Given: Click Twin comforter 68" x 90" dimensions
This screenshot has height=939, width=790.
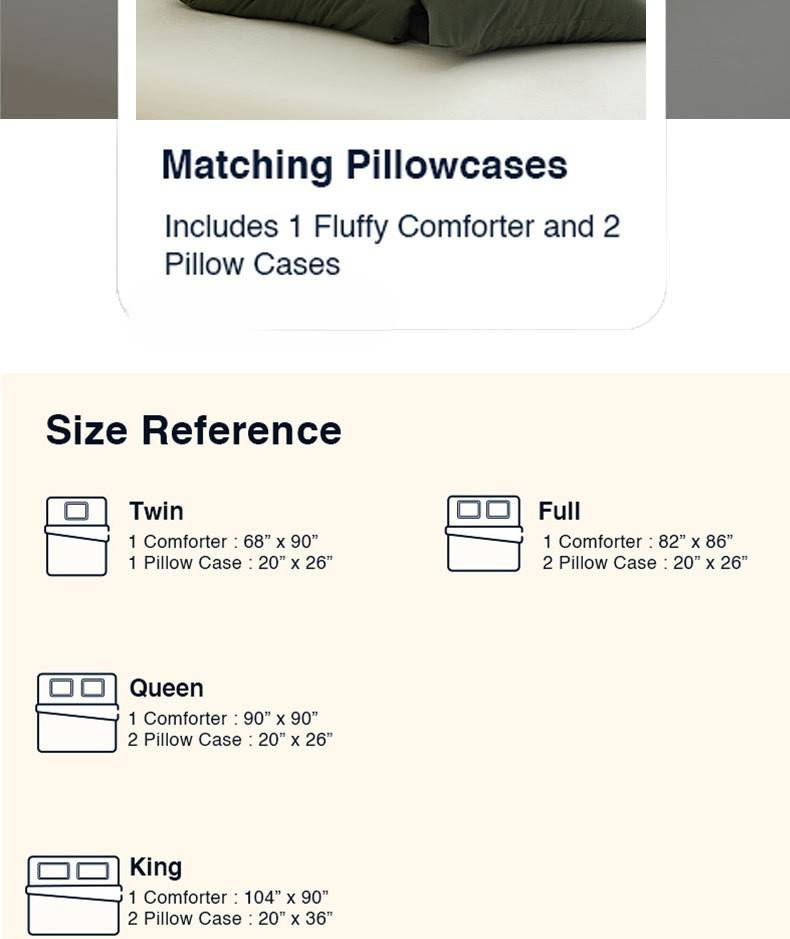Looking at the screenshot, I should click(x=223, y=541).
